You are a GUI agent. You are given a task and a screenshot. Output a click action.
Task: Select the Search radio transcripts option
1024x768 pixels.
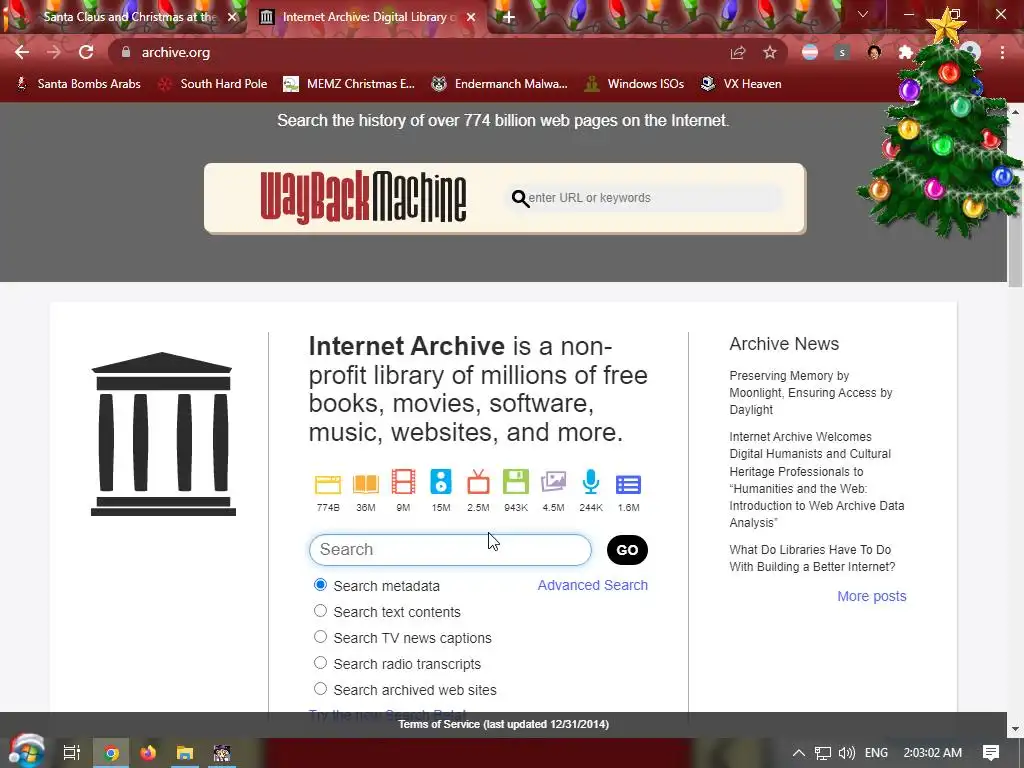[x=320, y=664]
